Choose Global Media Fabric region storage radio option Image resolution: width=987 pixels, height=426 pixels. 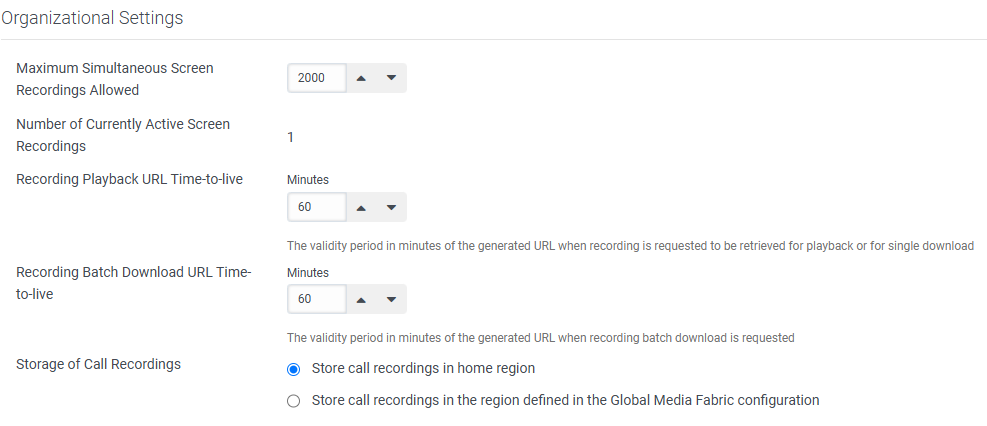[x=293, y=401]
